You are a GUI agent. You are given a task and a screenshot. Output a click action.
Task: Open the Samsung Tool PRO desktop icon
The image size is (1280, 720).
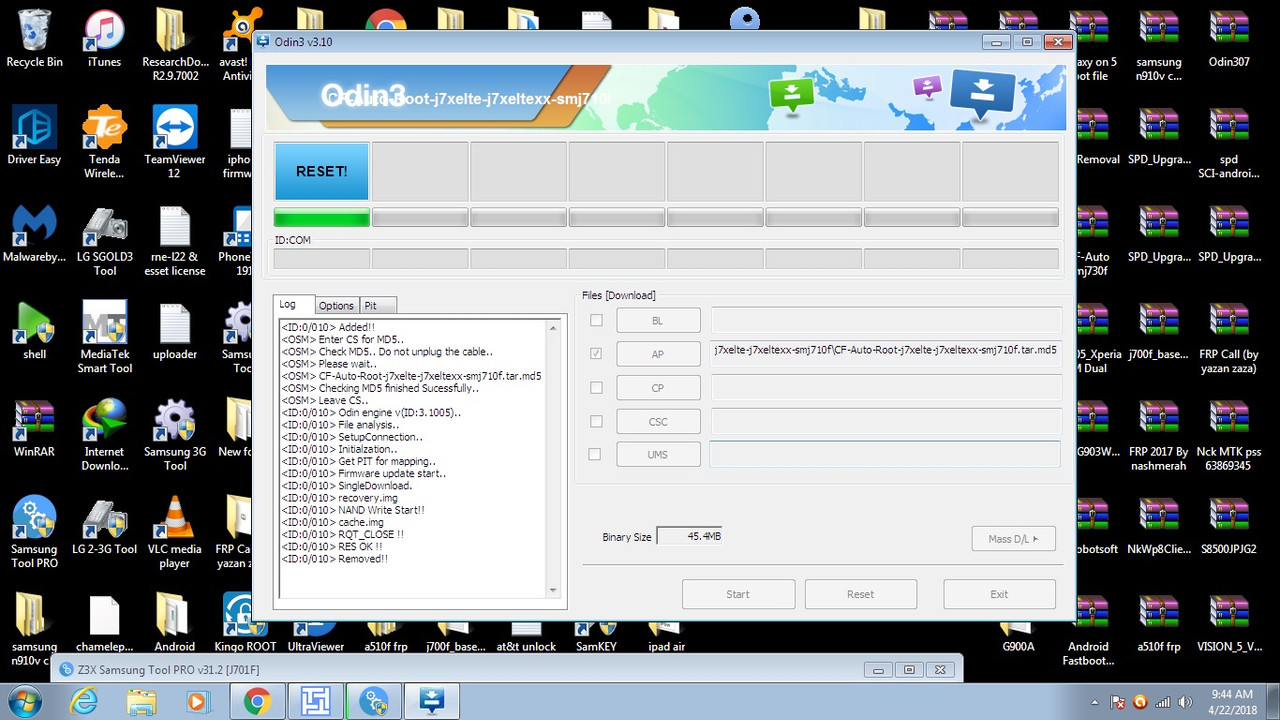[34, 532]
